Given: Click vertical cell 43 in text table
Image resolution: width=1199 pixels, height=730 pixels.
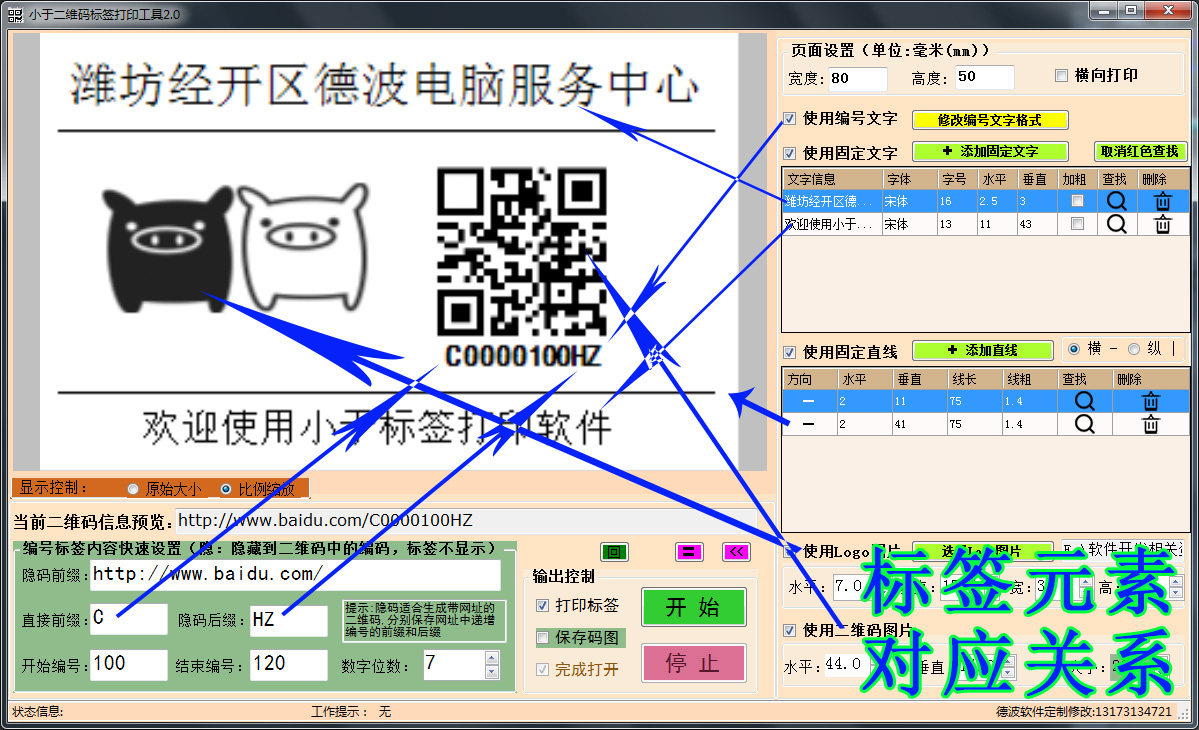Looking at the screenshot, I should tap(1036, 224).
